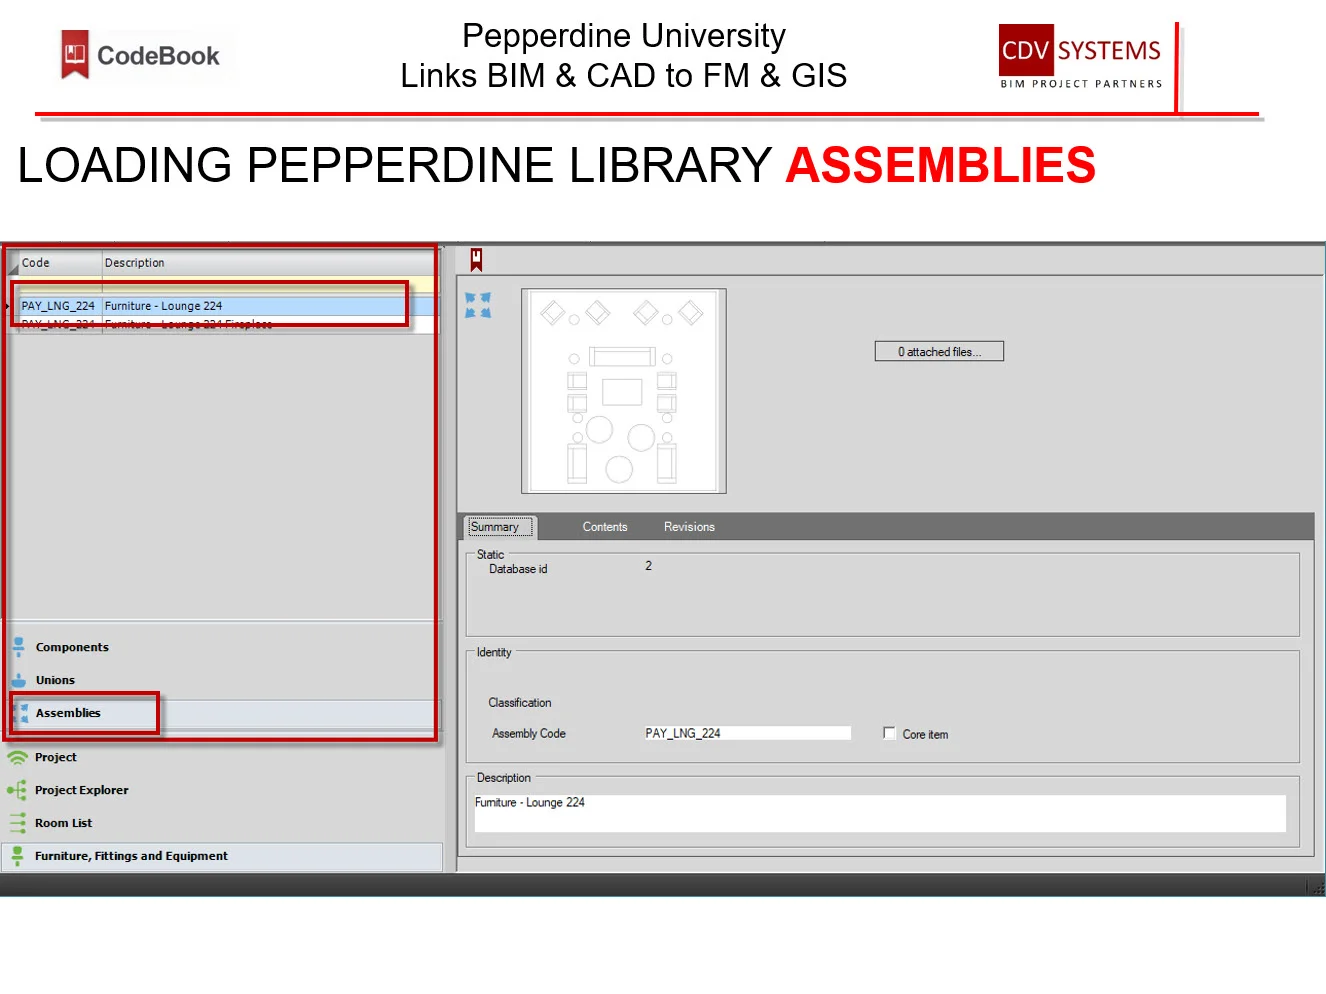Open the Project navigation section
The width and height of the screenshot is (1326, 994).
click(x=56, y=757)
